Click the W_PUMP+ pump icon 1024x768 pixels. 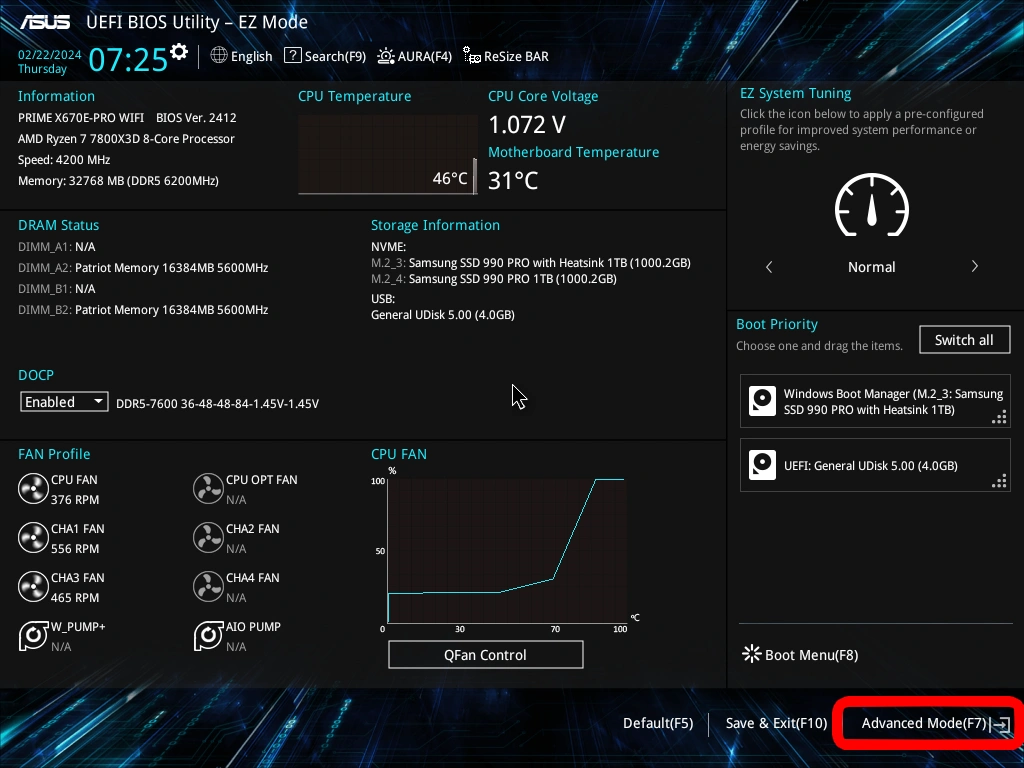(33, 635)
